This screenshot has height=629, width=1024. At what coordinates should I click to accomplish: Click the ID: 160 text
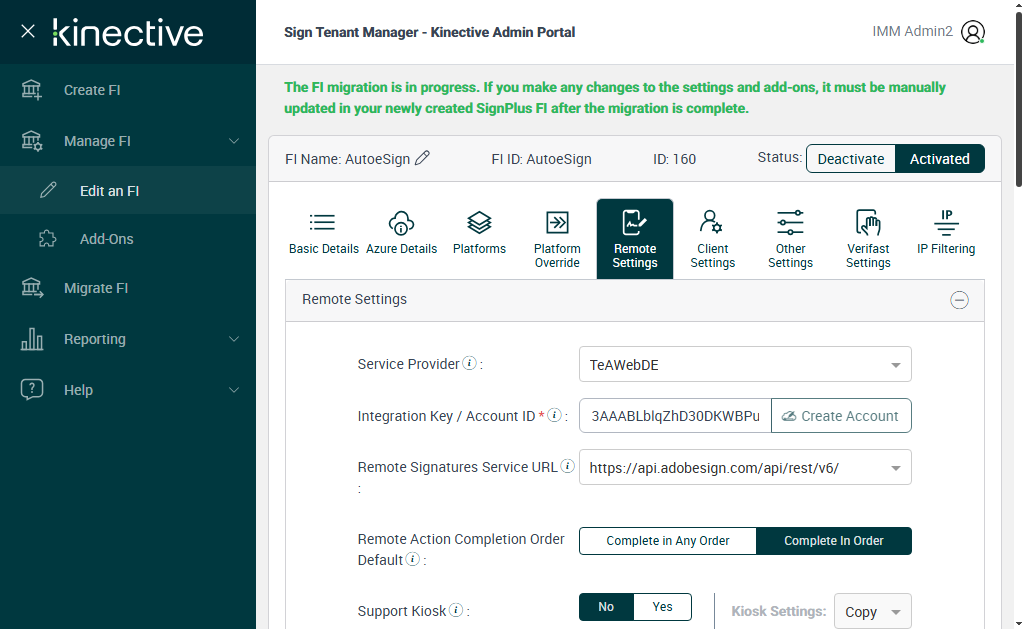click(x=675, y=159)
